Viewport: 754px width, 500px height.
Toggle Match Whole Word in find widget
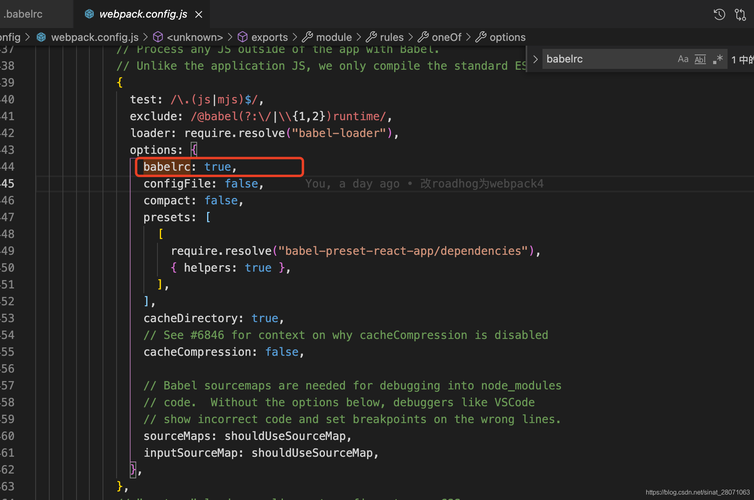pos(700,59)
